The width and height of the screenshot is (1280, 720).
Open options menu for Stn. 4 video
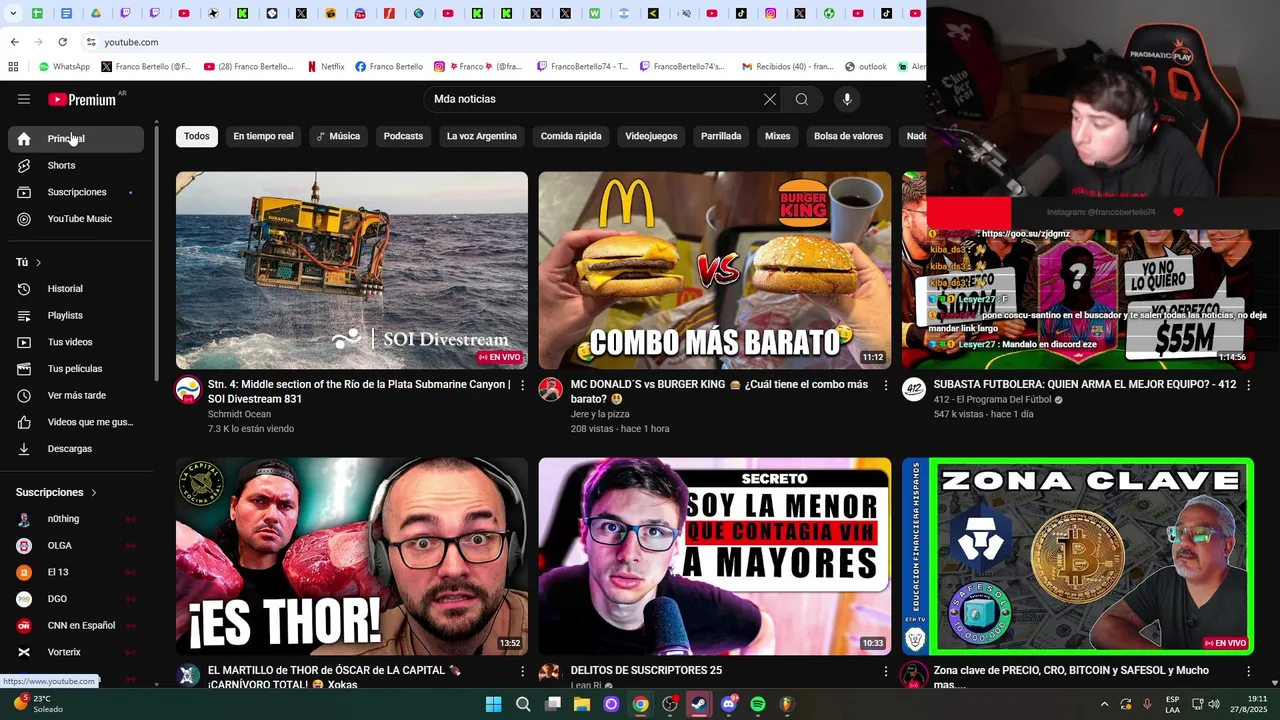(x=522, y=385)
